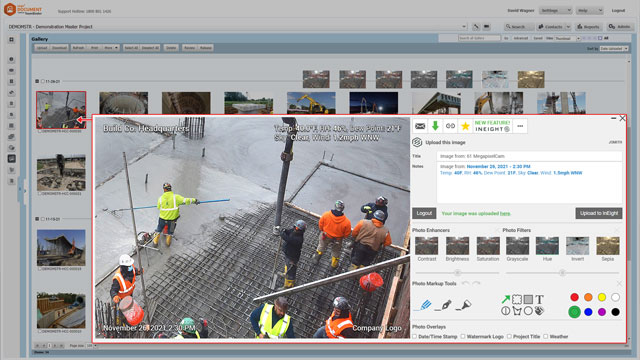Image resolution: width=640 pixels, height=360 pixels.
Task: Click the InEight hexagon logo beside Upload
Action: coord(417,142)
